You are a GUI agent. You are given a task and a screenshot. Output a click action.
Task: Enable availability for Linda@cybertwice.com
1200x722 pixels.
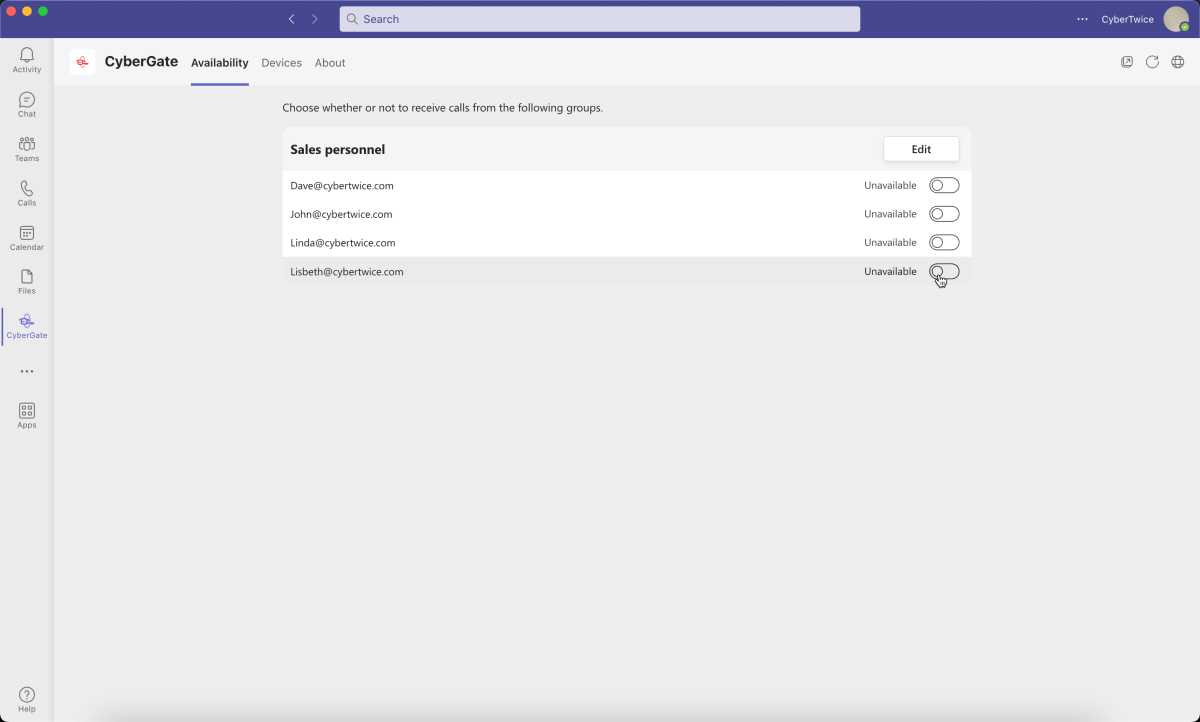pos(944,242)
